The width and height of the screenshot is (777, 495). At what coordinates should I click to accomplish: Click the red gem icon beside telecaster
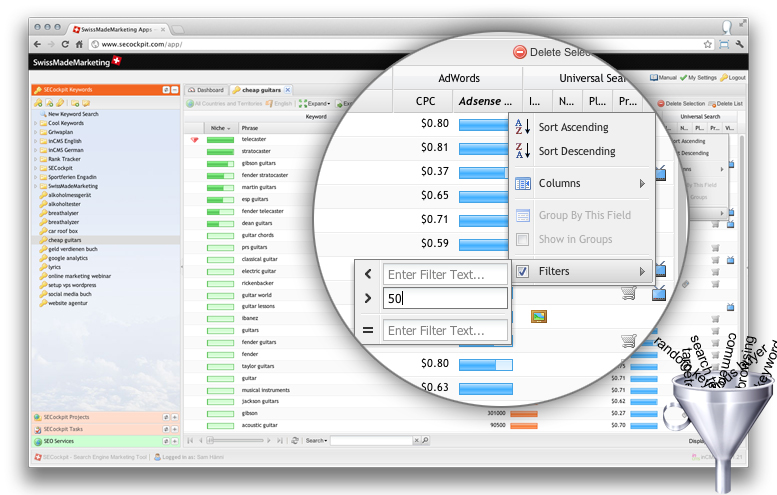pyautogui.click(x=194, y=140)
